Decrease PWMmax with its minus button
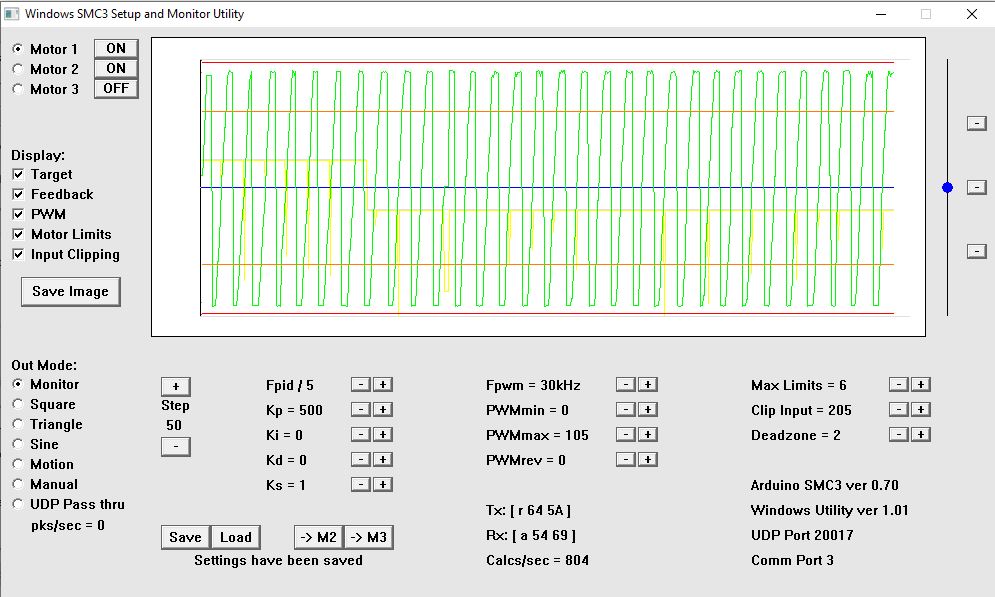This screenshot has height=597, width=995. 625,435
